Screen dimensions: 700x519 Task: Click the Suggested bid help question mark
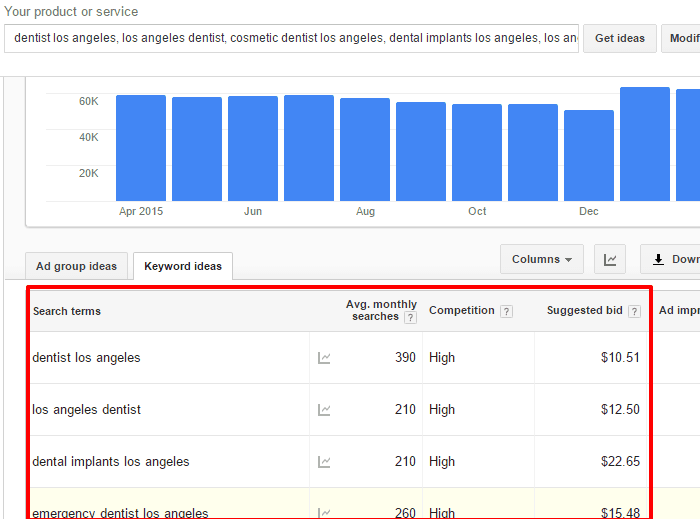pyautogui.click(x=634, y=311)
